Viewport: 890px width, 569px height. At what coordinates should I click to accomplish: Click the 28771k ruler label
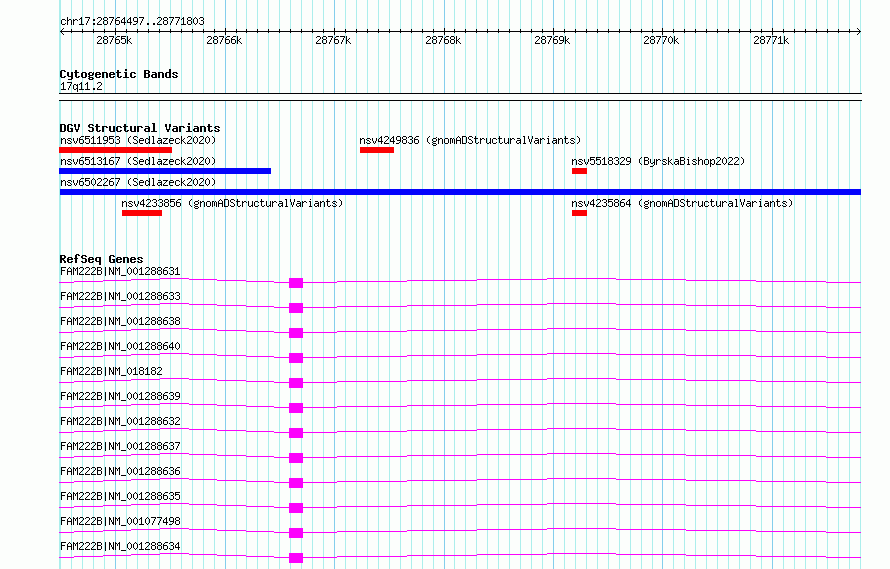pyautogui.click(x=771, y=40)
